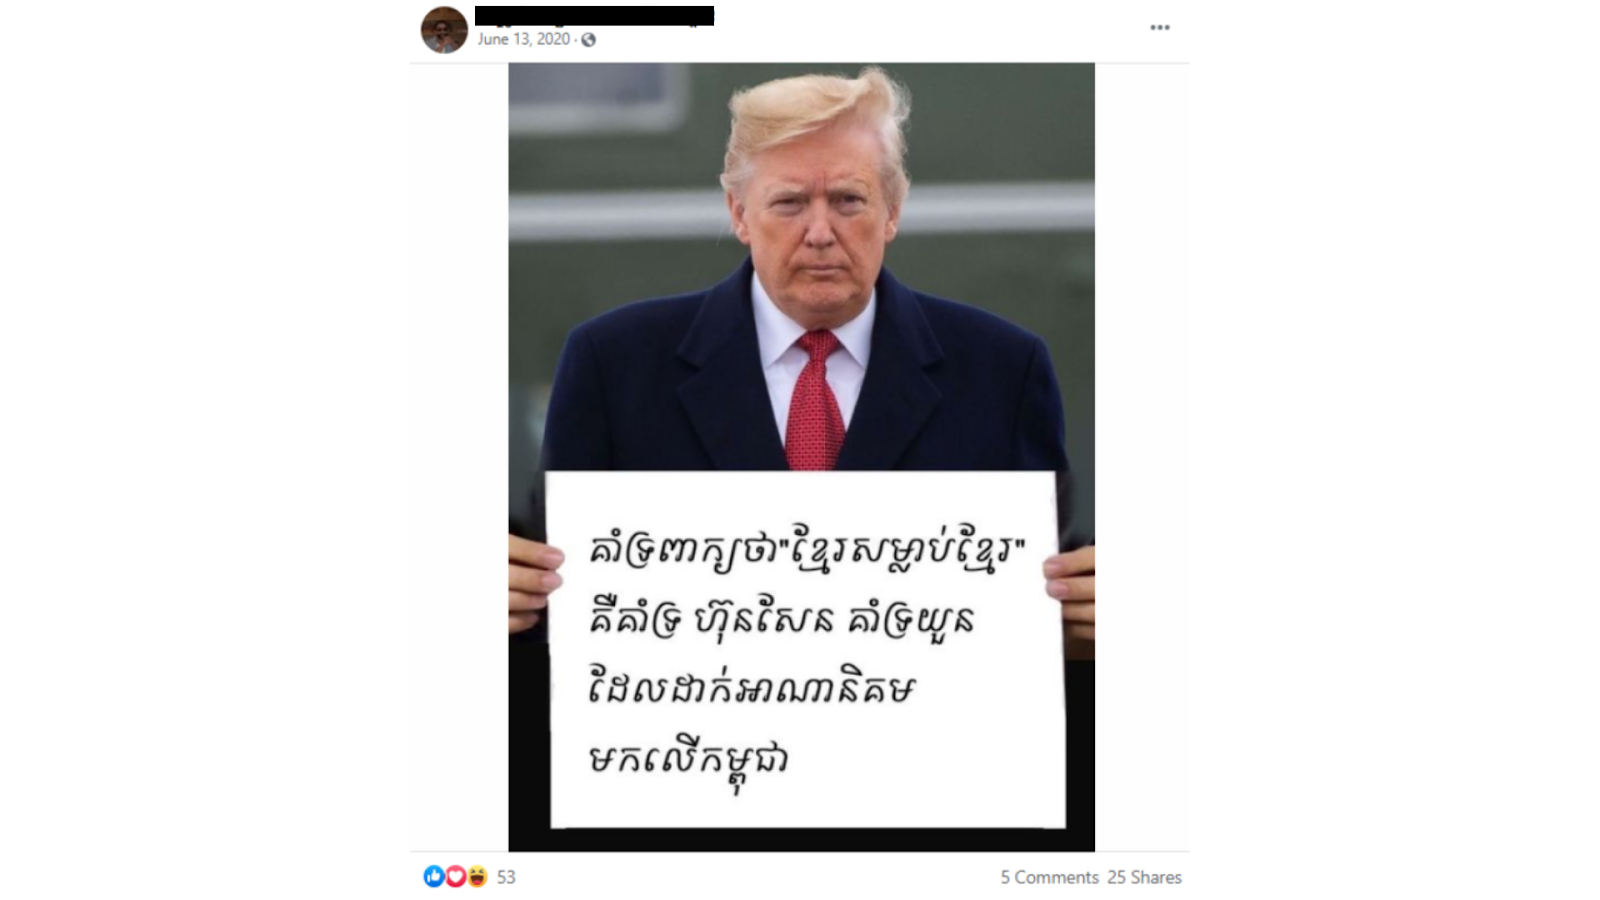Screen dimensions: 1600x900
Task: Open the June 13, 2020 timestamp link
Action: pos(523,39)
